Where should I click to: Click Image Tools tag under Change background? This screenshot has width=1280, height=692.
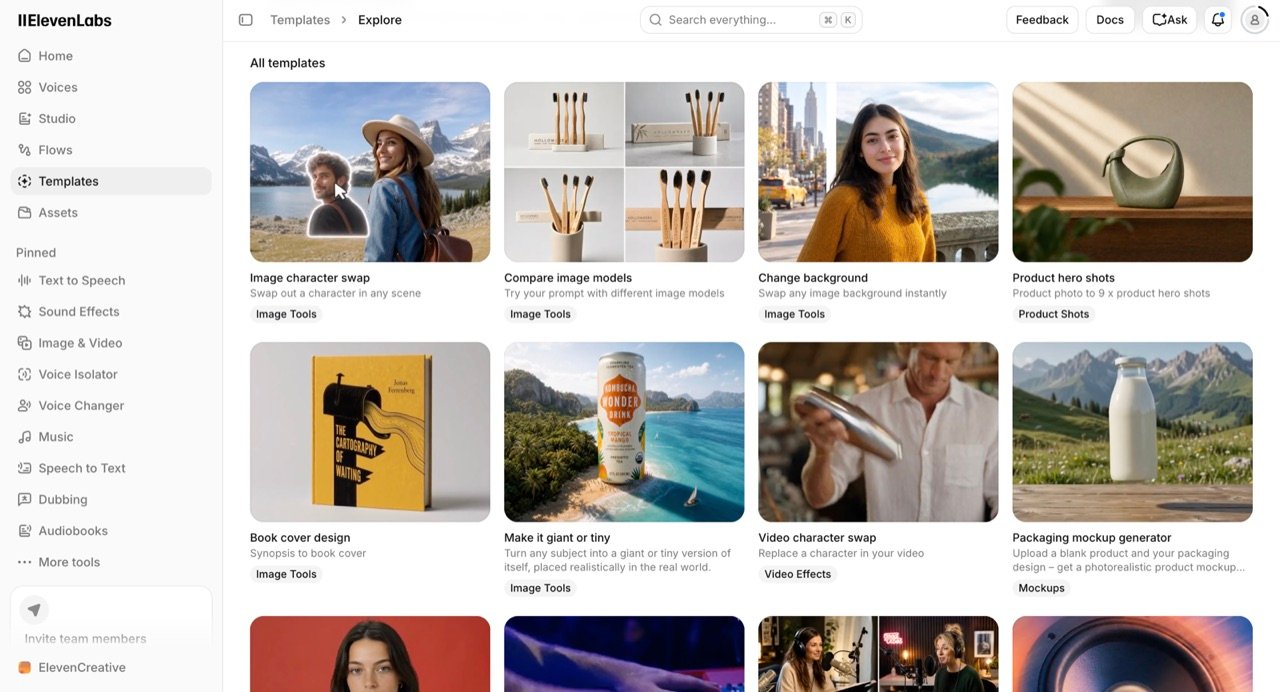click(x=794, y=314)
